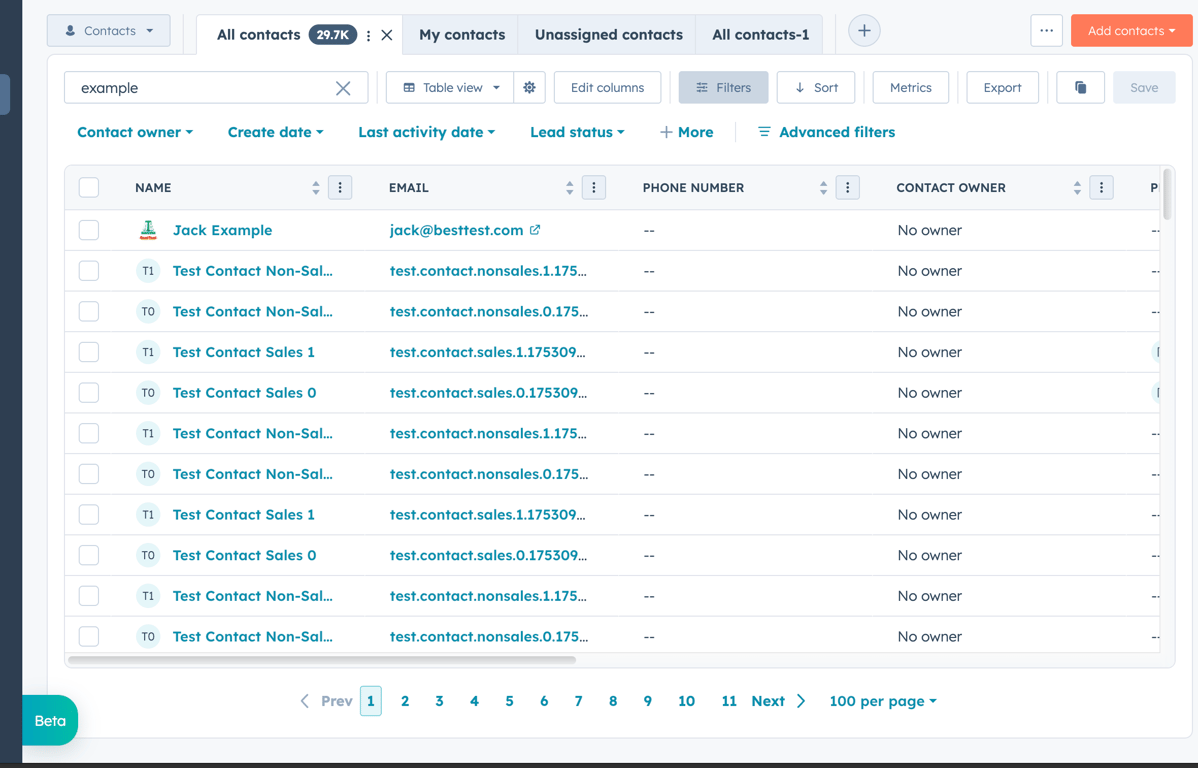Viewport: 1198px width, 768px height.
Task: Open PHONE NUMBER column options menu
Action: click(847, 187)
